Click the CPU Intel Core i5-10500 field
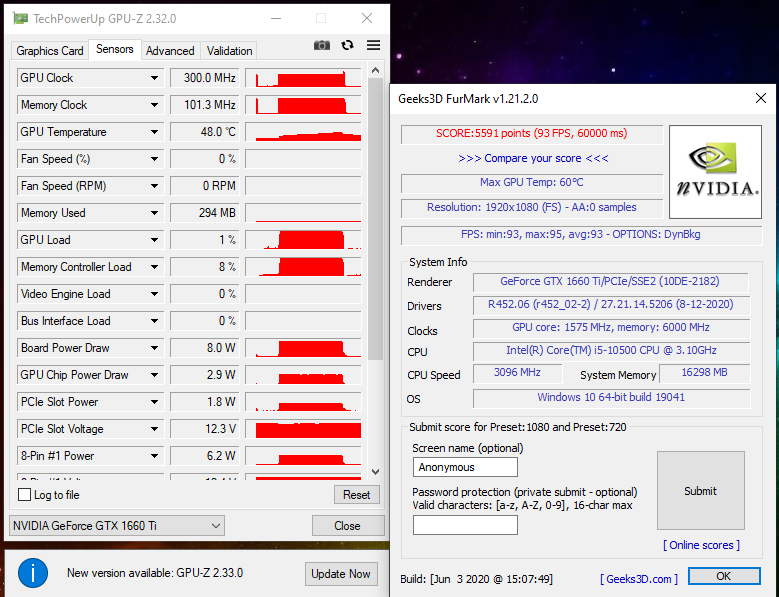 611,351
